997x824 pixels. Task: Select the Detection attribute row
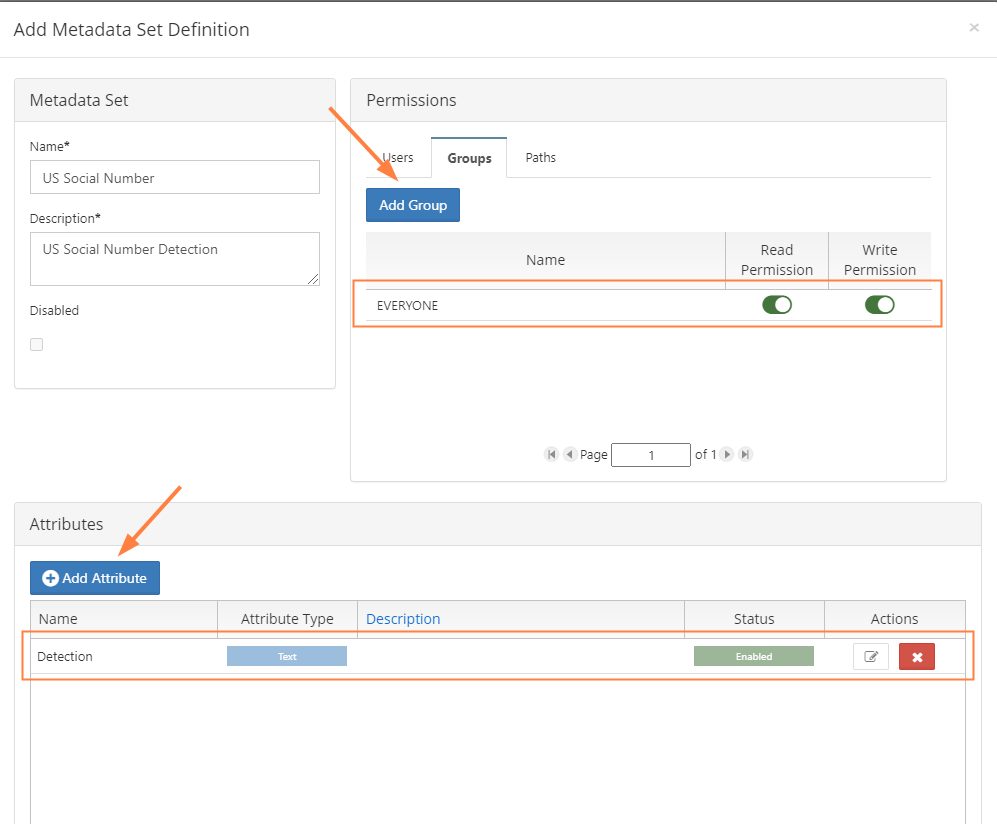point(120,657)
